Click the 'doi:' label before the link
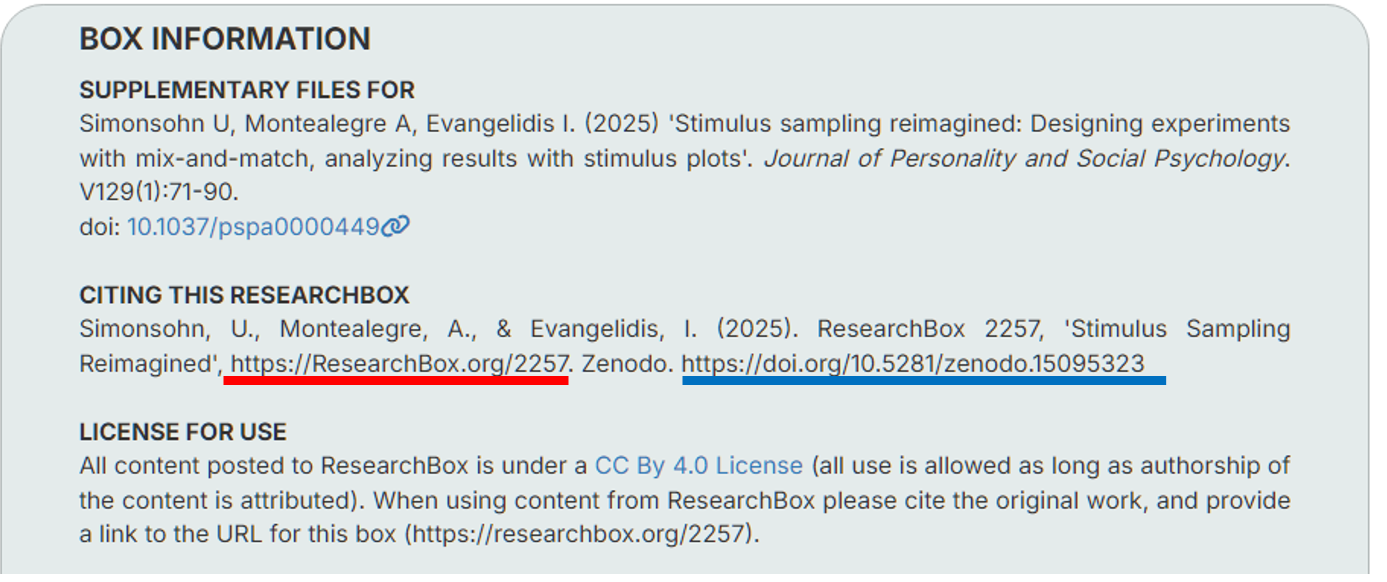Viewport: 1387px width, 582px height. 100,227
